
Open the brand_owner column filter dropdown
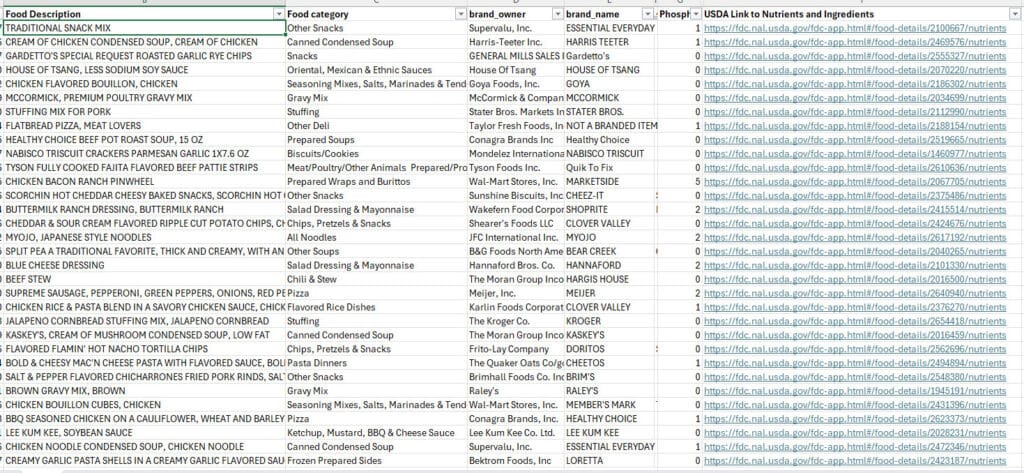pyautogui.click(x=558, y=14)
